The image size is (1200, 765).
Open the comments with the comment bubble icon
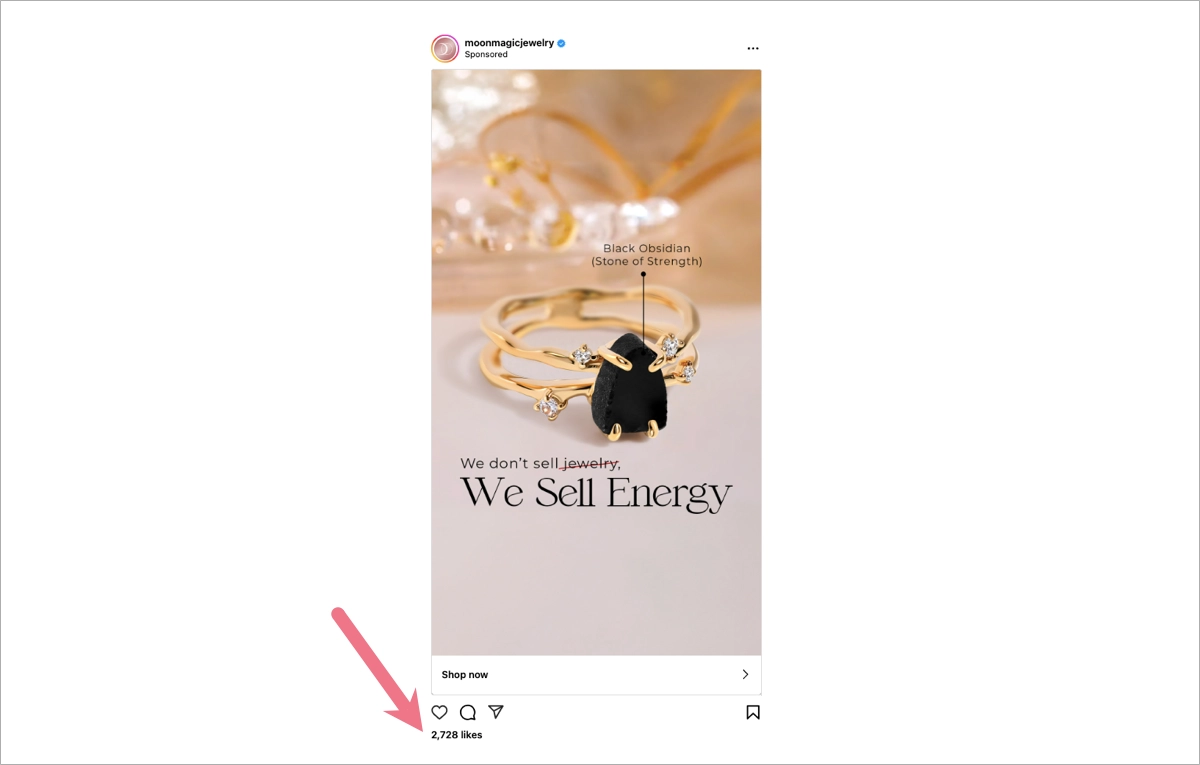click(x=468, y=712)
